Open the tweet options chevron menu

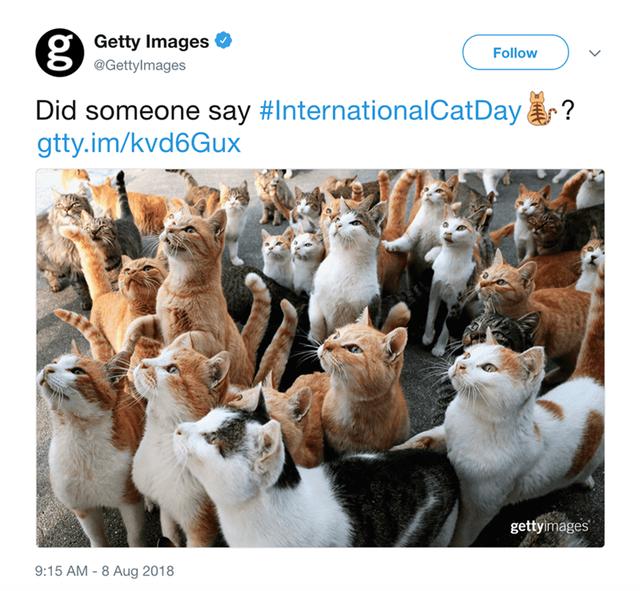[x=595, y=53]
